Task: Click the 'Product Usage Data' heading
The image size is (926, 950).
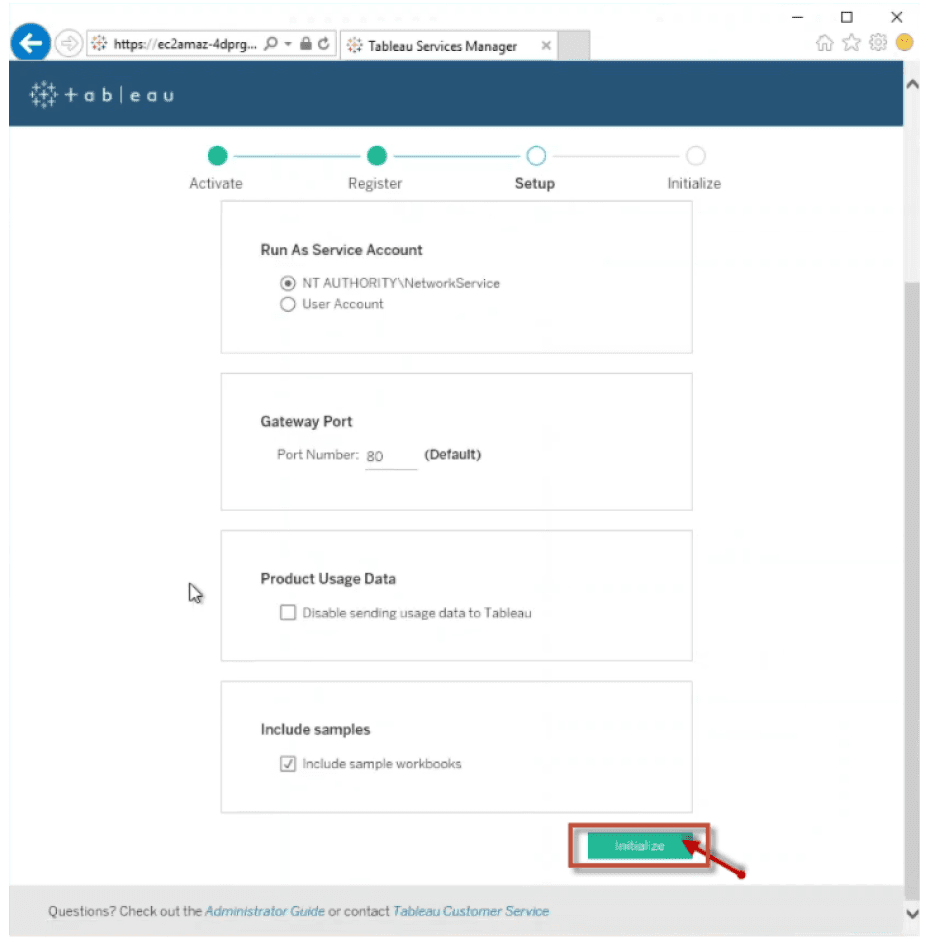Action: (x=328, y=579)
